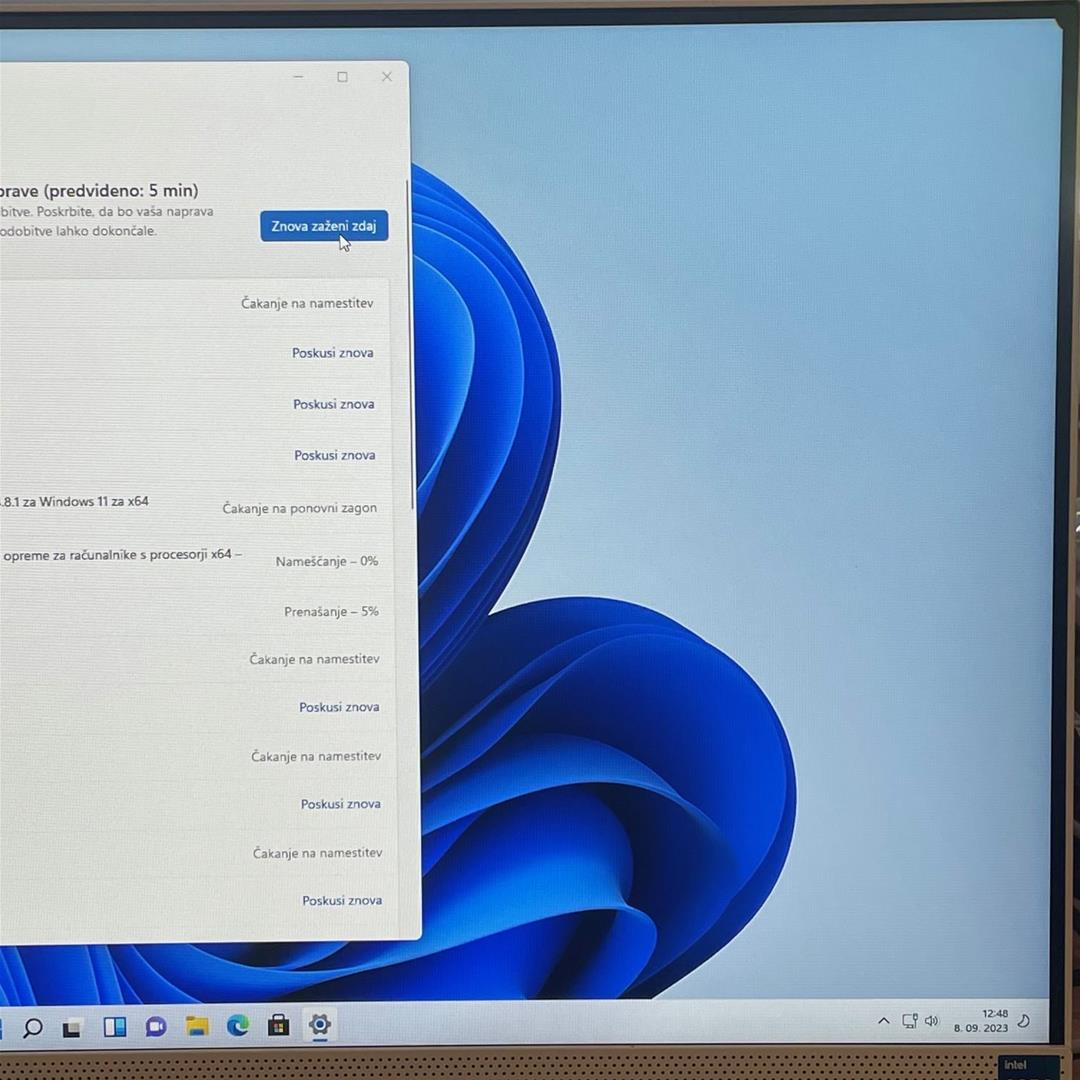Minimize the Windows Update settings window
The height and width of the screenshot is (1080, 1080).
coord(298,77)
